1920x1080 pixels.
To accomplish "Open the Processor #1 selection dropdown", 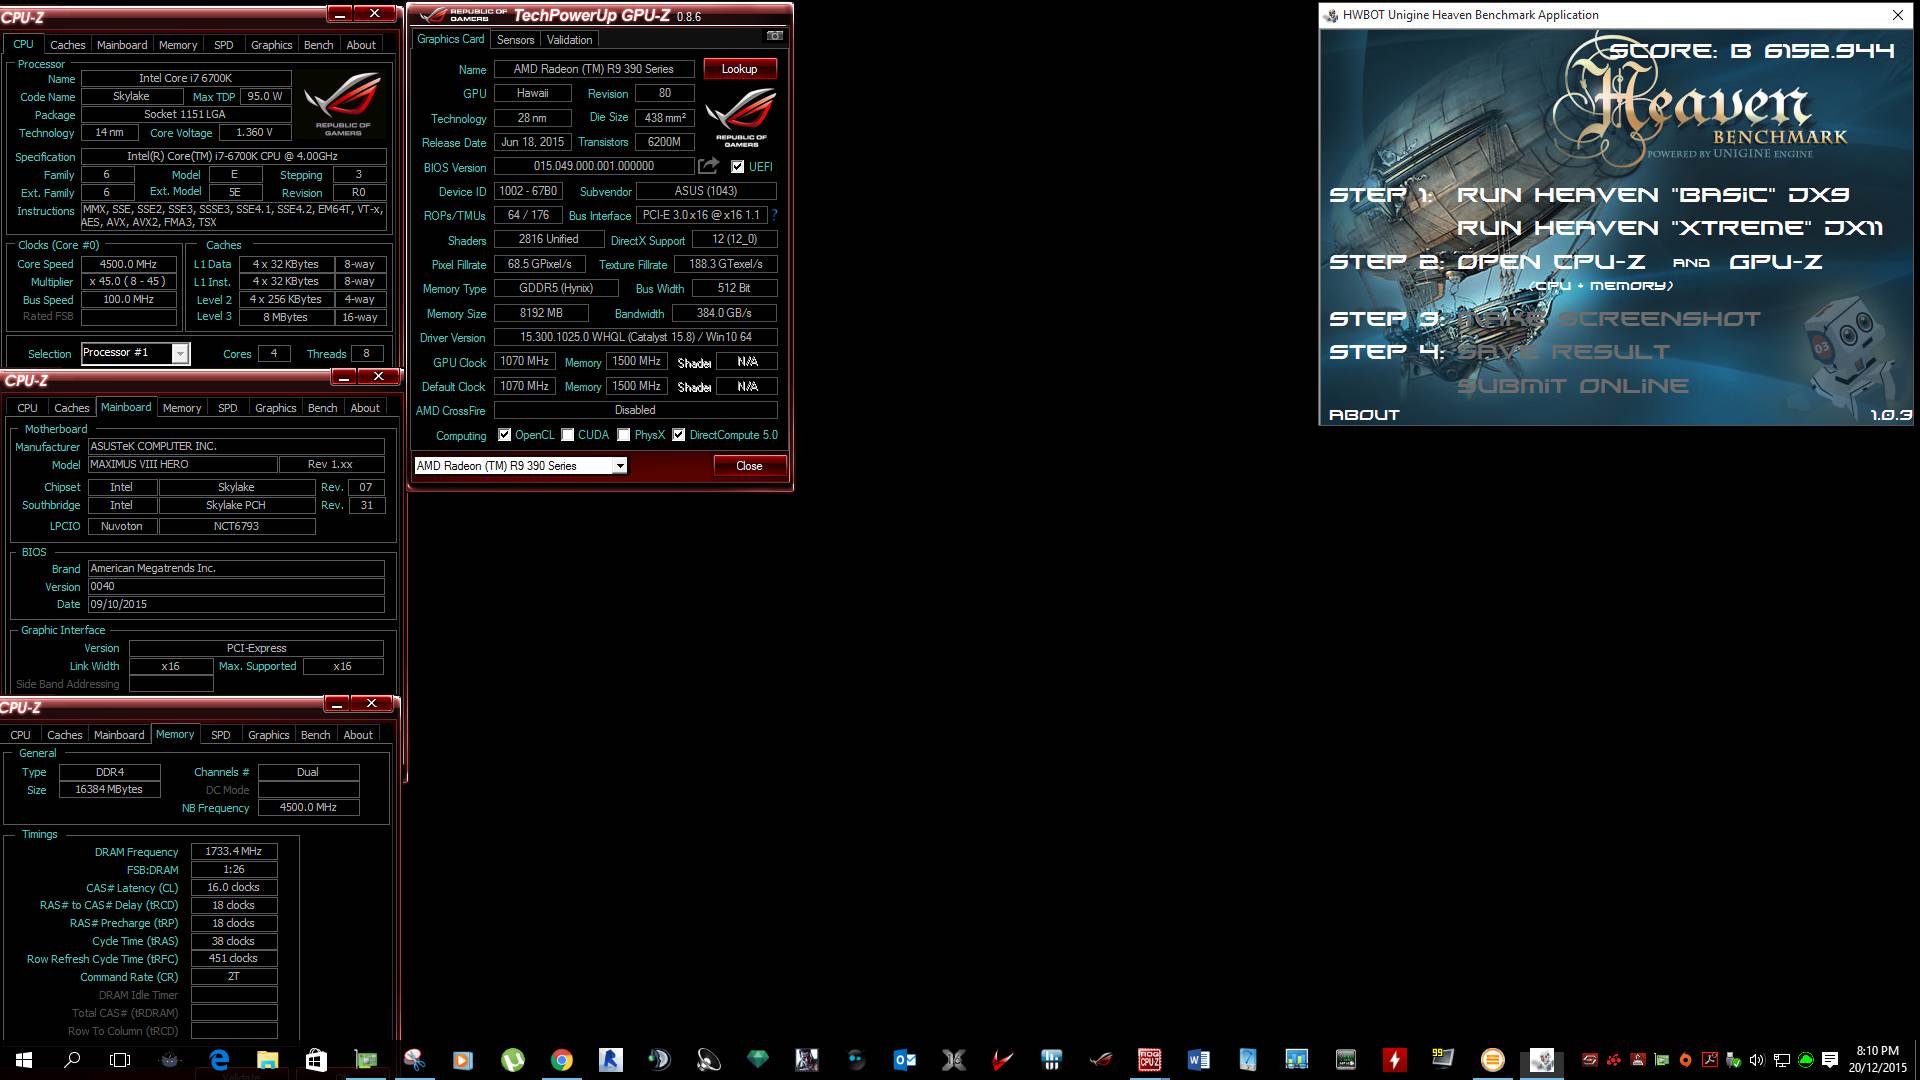I will point(135,353).
